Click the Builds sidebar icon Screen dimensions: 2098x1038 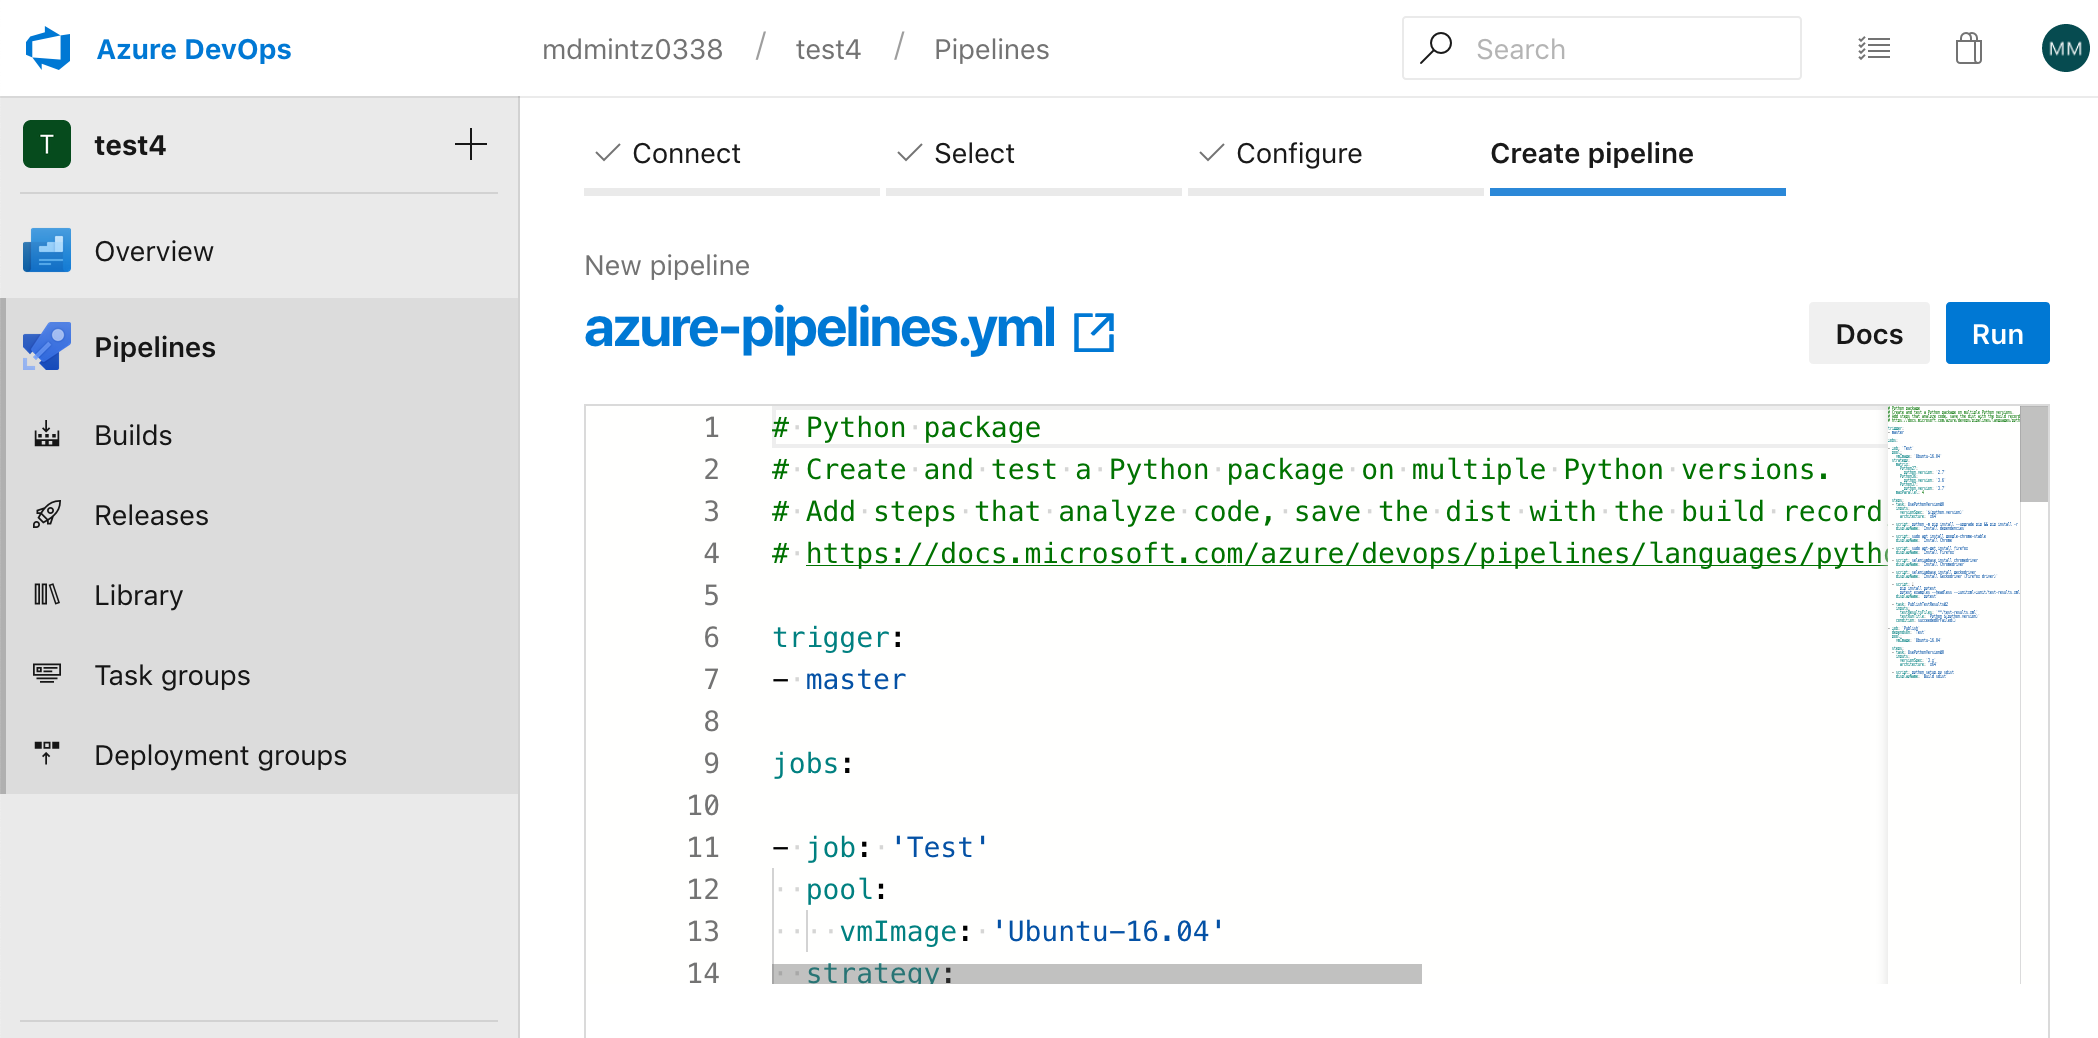click(x=47, y=435)
